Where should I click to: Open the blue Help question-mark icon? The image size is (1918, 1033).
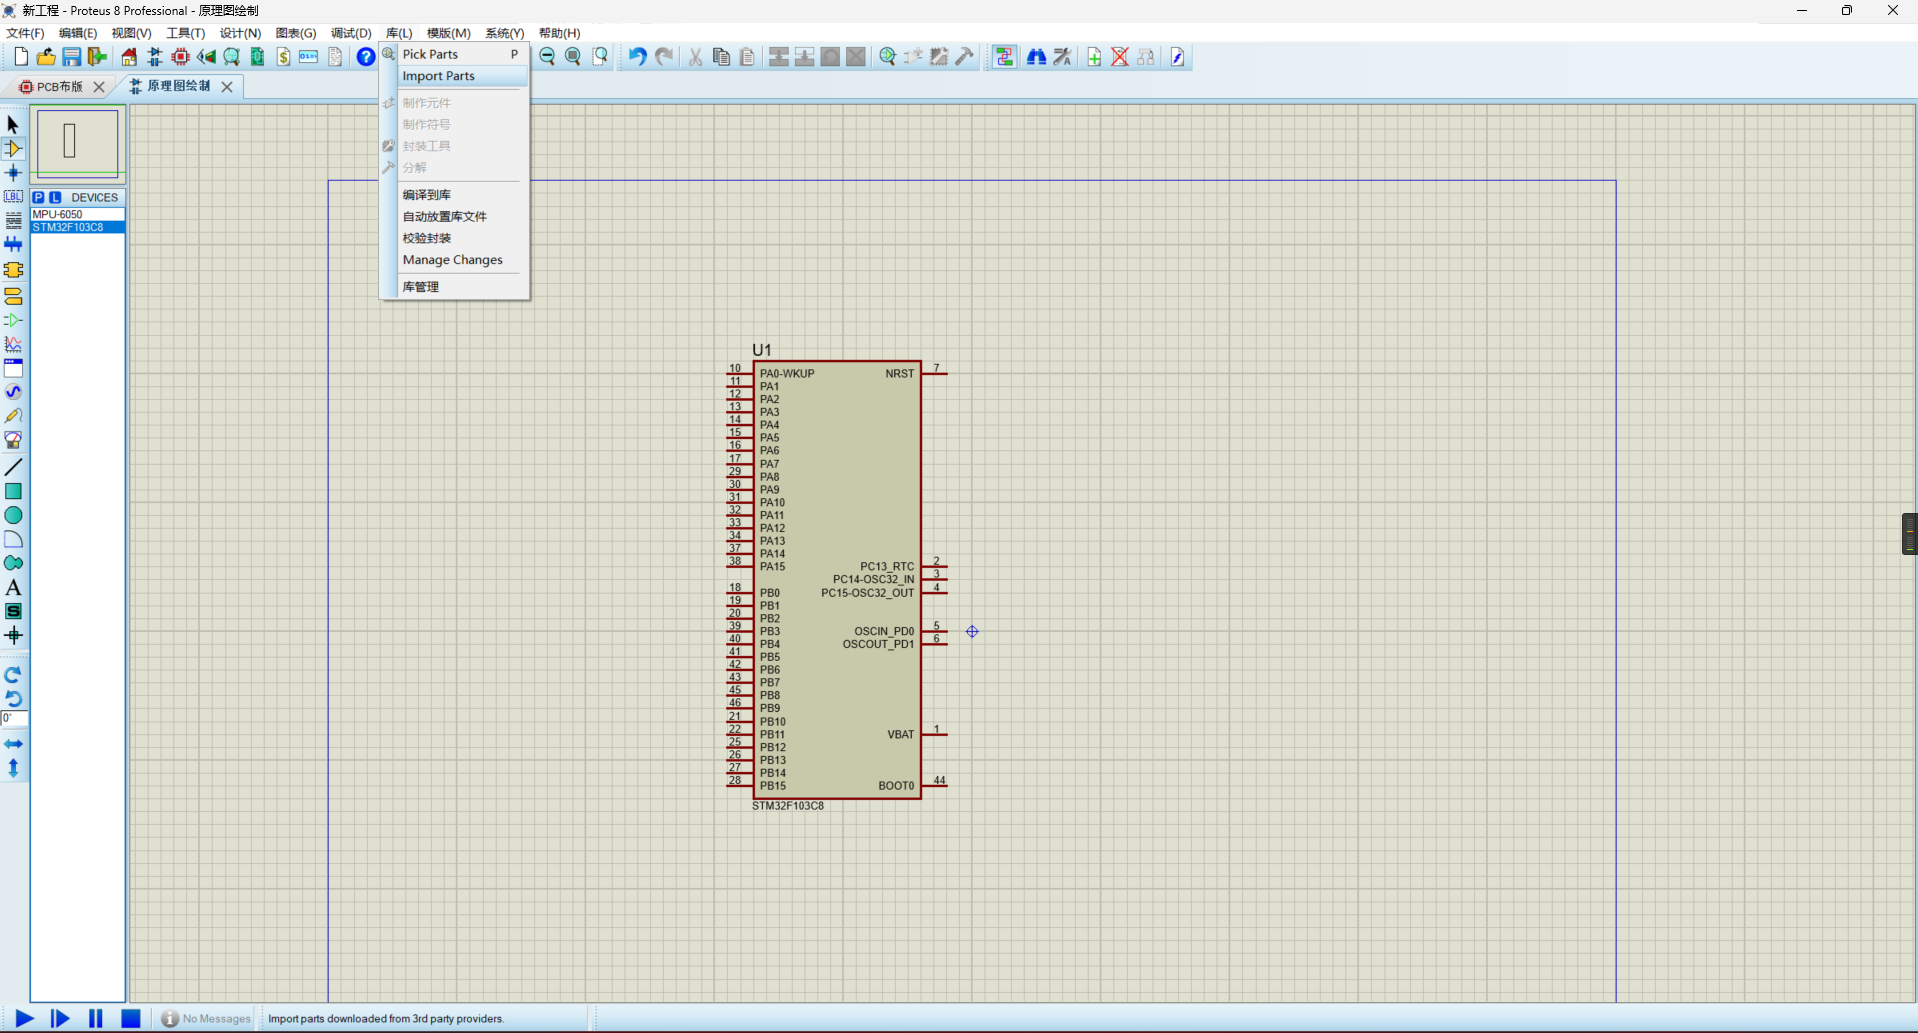(x=366, y=57)
